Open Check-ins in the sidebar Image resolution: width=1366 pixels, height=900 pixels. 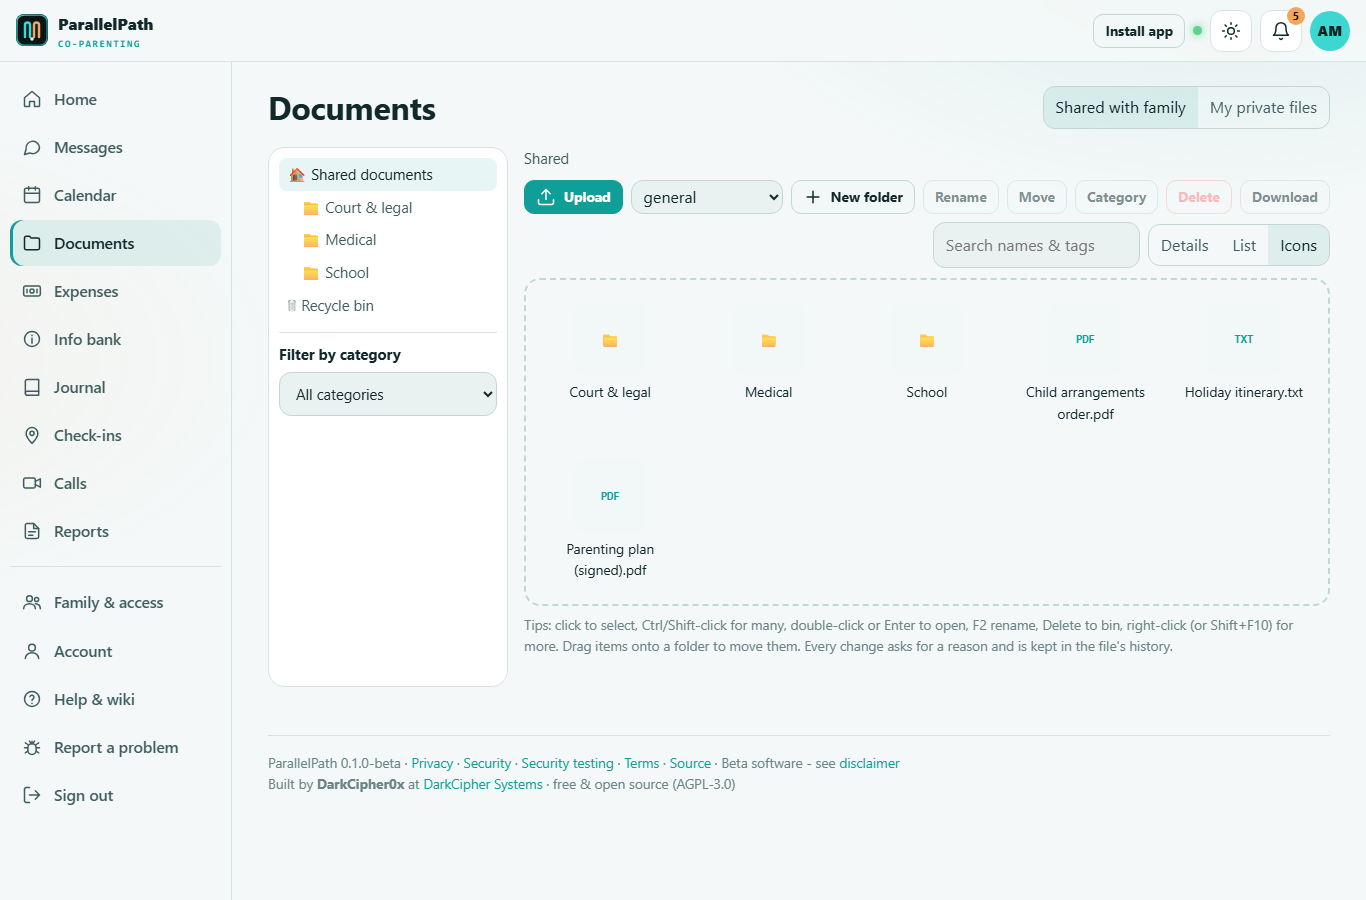[x=115, y=435]
